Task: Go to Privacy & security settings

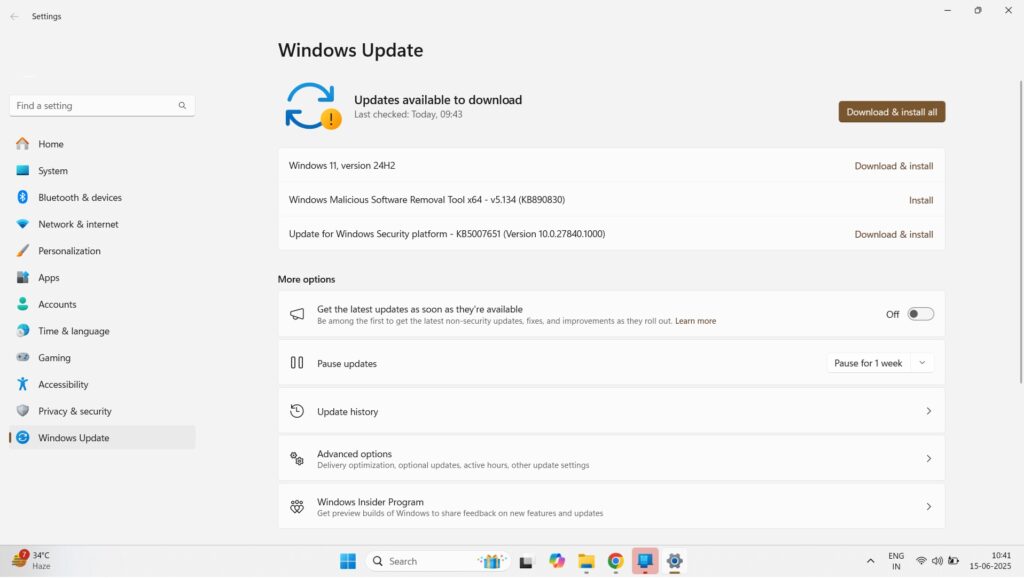Action: (103, 411)
